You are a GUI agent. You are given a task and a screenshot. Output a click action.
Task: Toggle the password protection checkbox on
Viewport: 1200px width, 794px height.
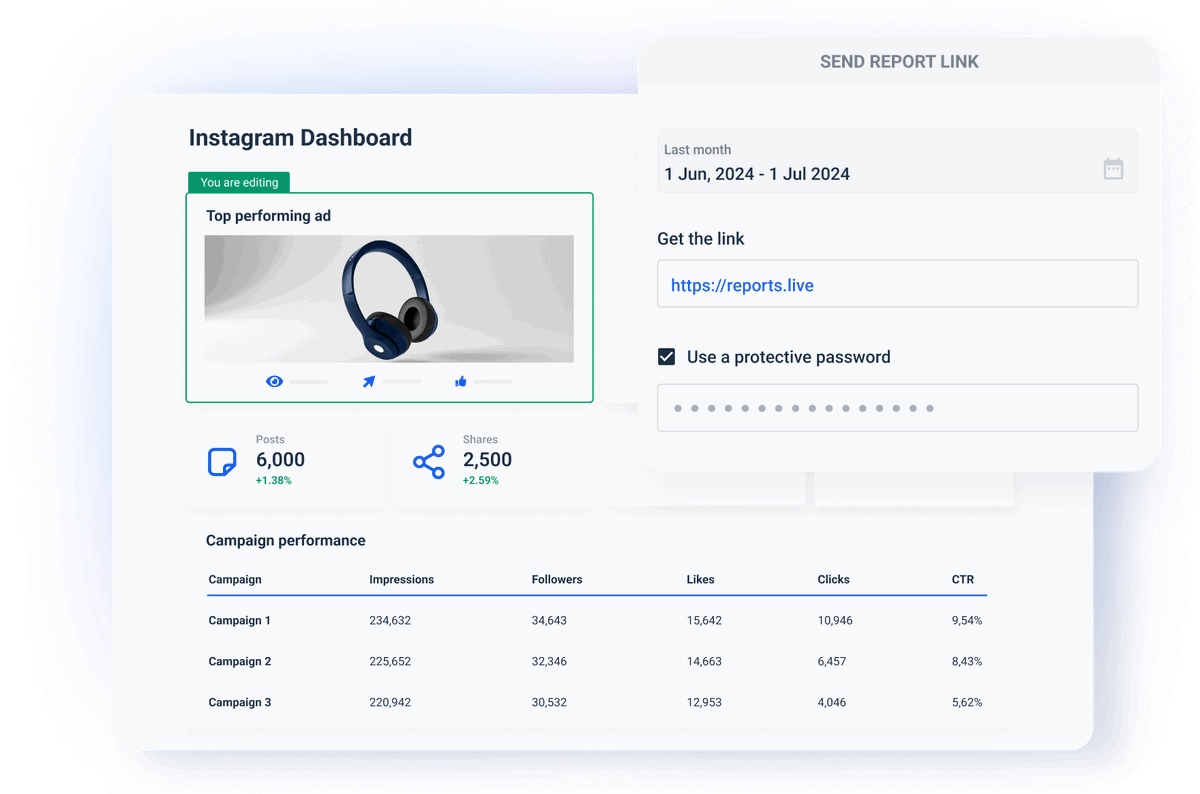point(667,356)
